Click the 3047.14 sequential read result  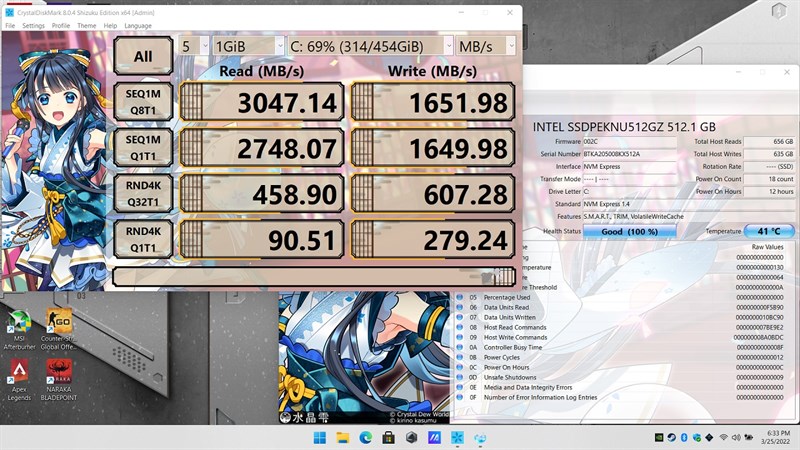click(x=262, y=102)
